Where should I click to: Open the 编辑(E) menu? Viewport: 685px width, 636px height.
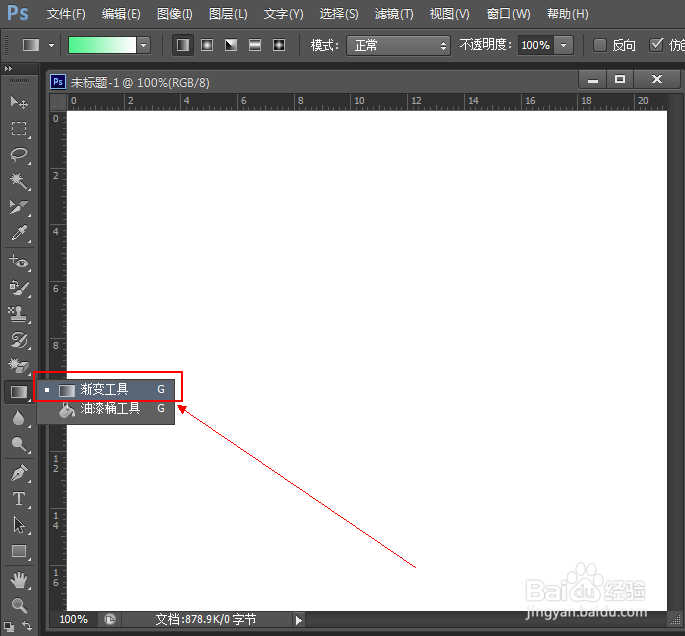[x=121, y=14]
